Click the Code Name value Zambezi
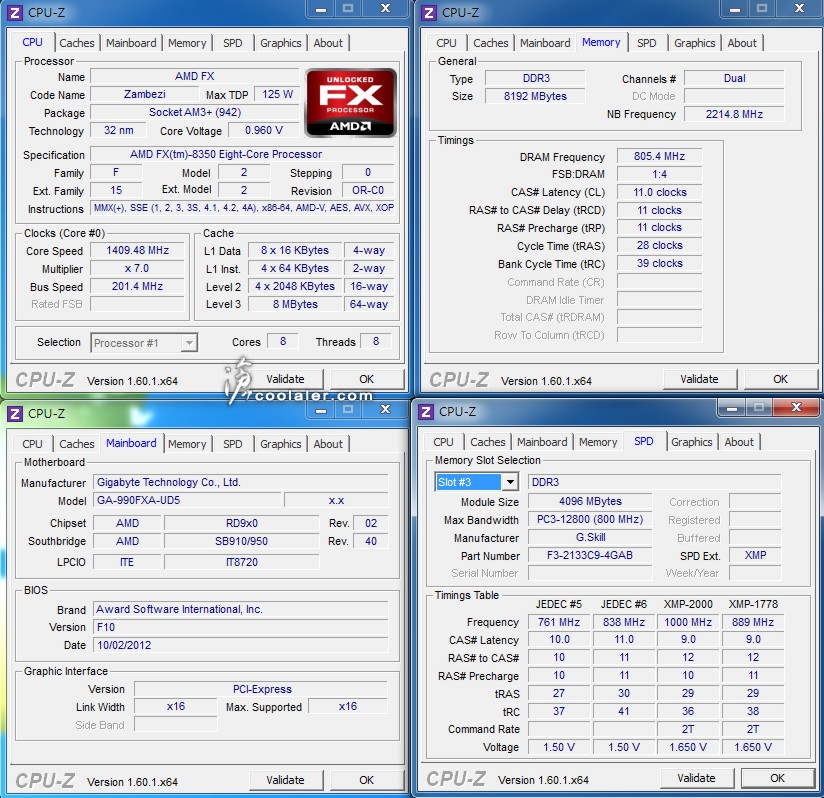Image resolution: width=824 pixels, height=798 pixels. (145, 95)
